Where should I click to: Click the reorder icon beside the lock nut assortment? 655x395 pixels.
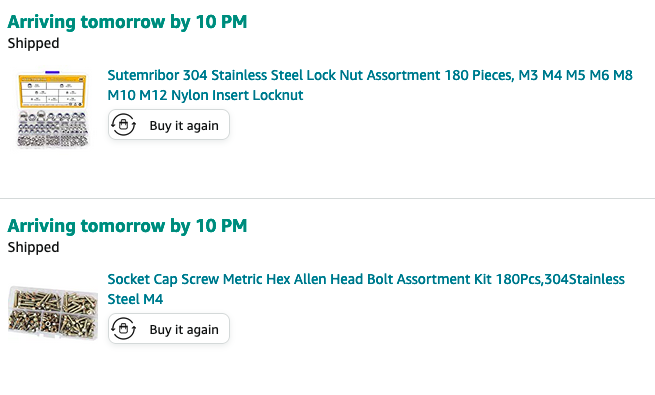pos(123,125)
